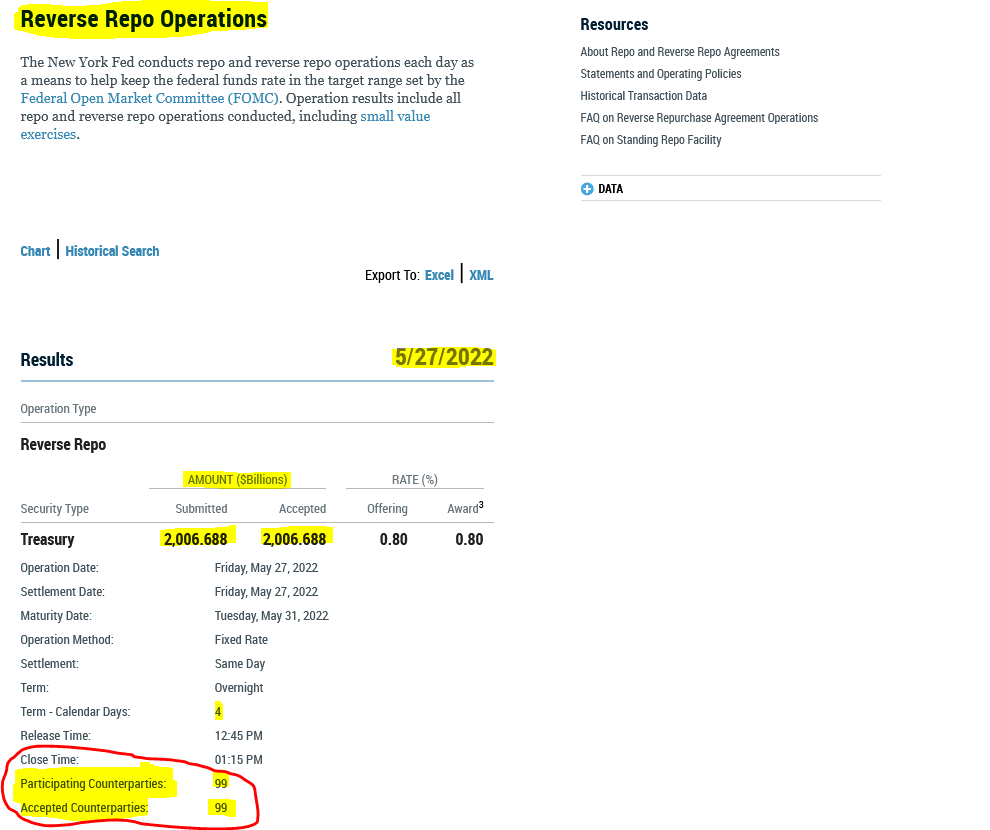Click the Export To label
The width and height of the screenshot is (990, 830).
click(x=392, y=275)
